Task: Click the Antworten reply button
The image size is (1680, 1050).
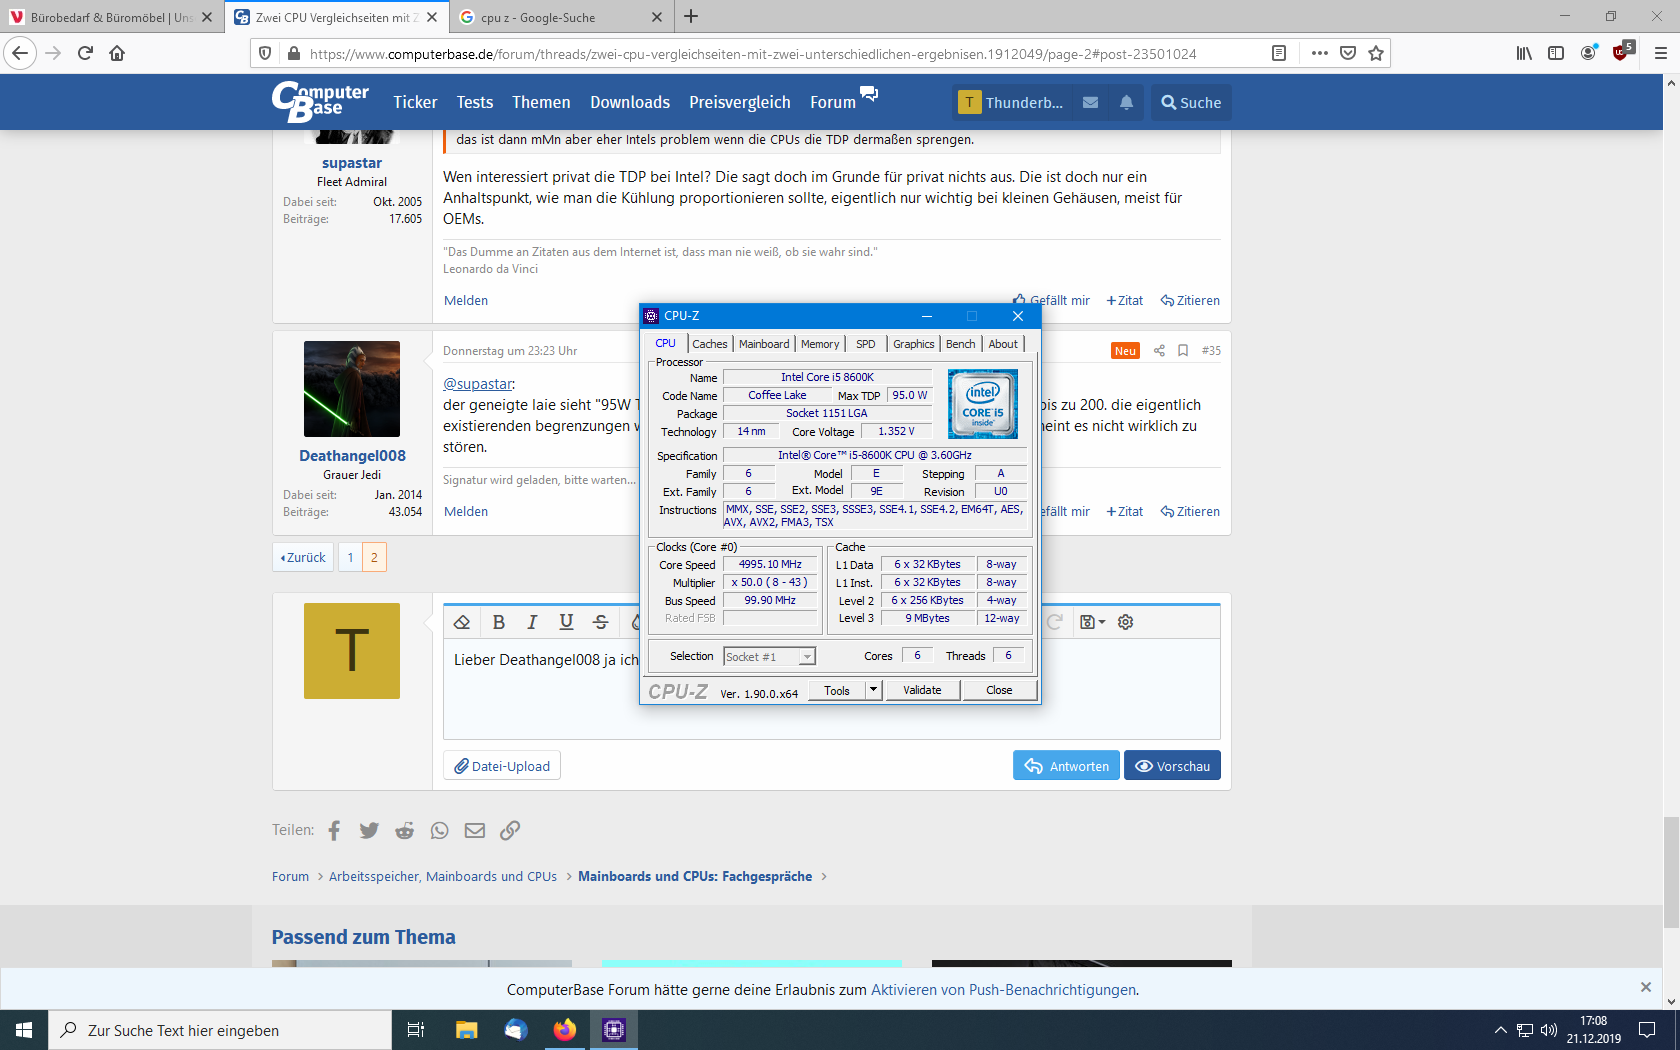Action: 1066,766
